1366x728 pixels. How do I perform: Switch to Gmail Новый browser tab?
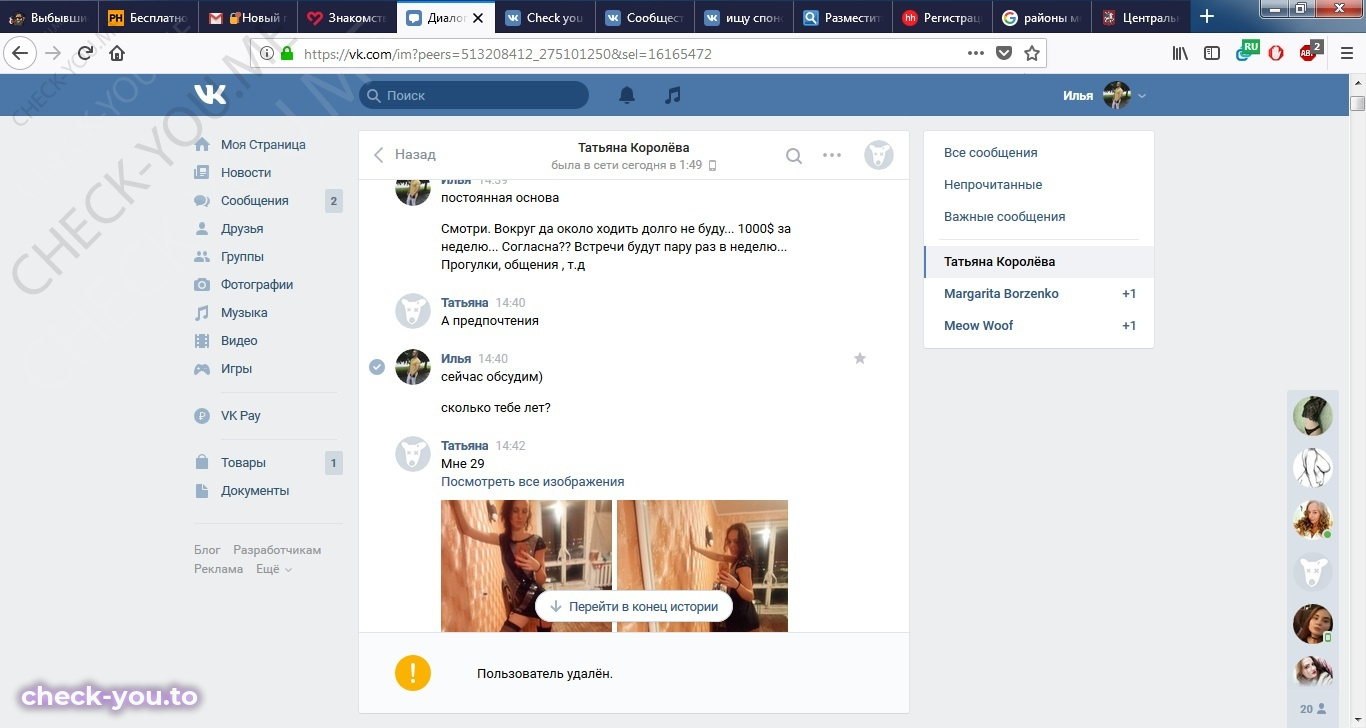pos(248,17)
